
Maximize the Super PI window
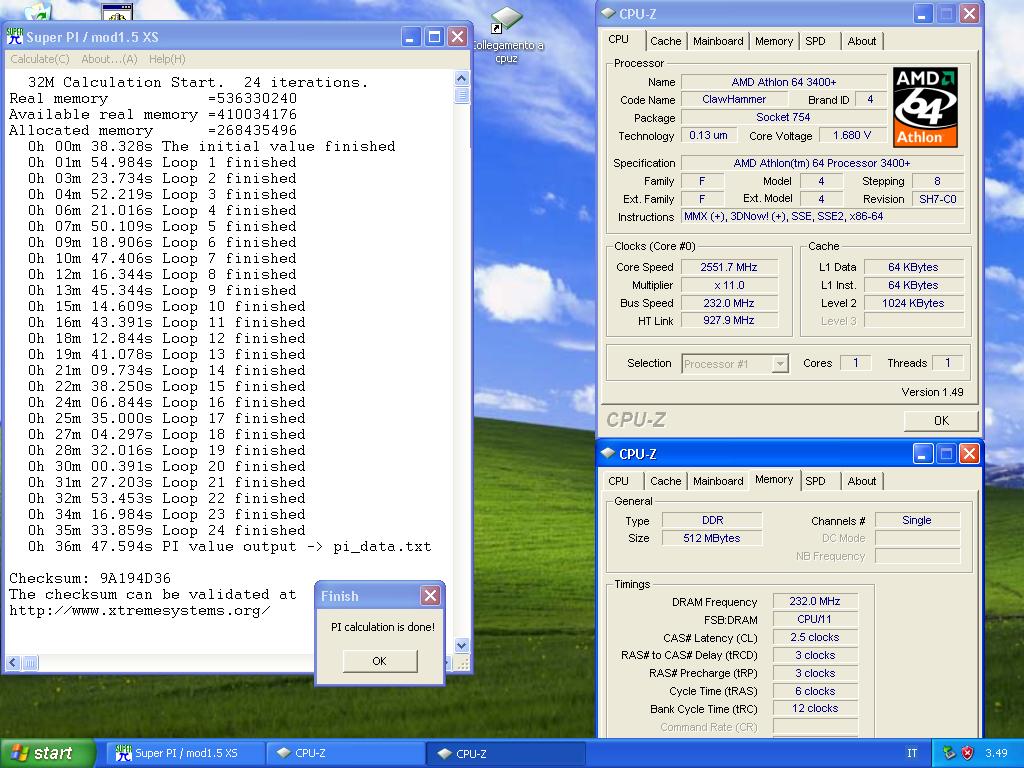click(434, 37)
